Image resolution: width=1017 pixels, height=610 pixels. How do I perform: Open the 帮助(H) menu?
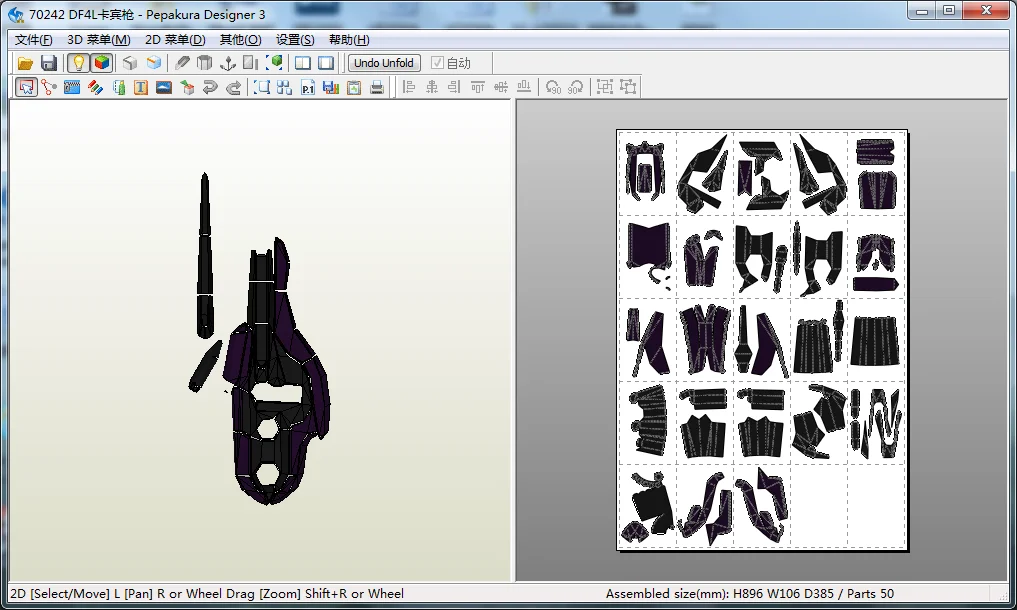coord(349,40)
